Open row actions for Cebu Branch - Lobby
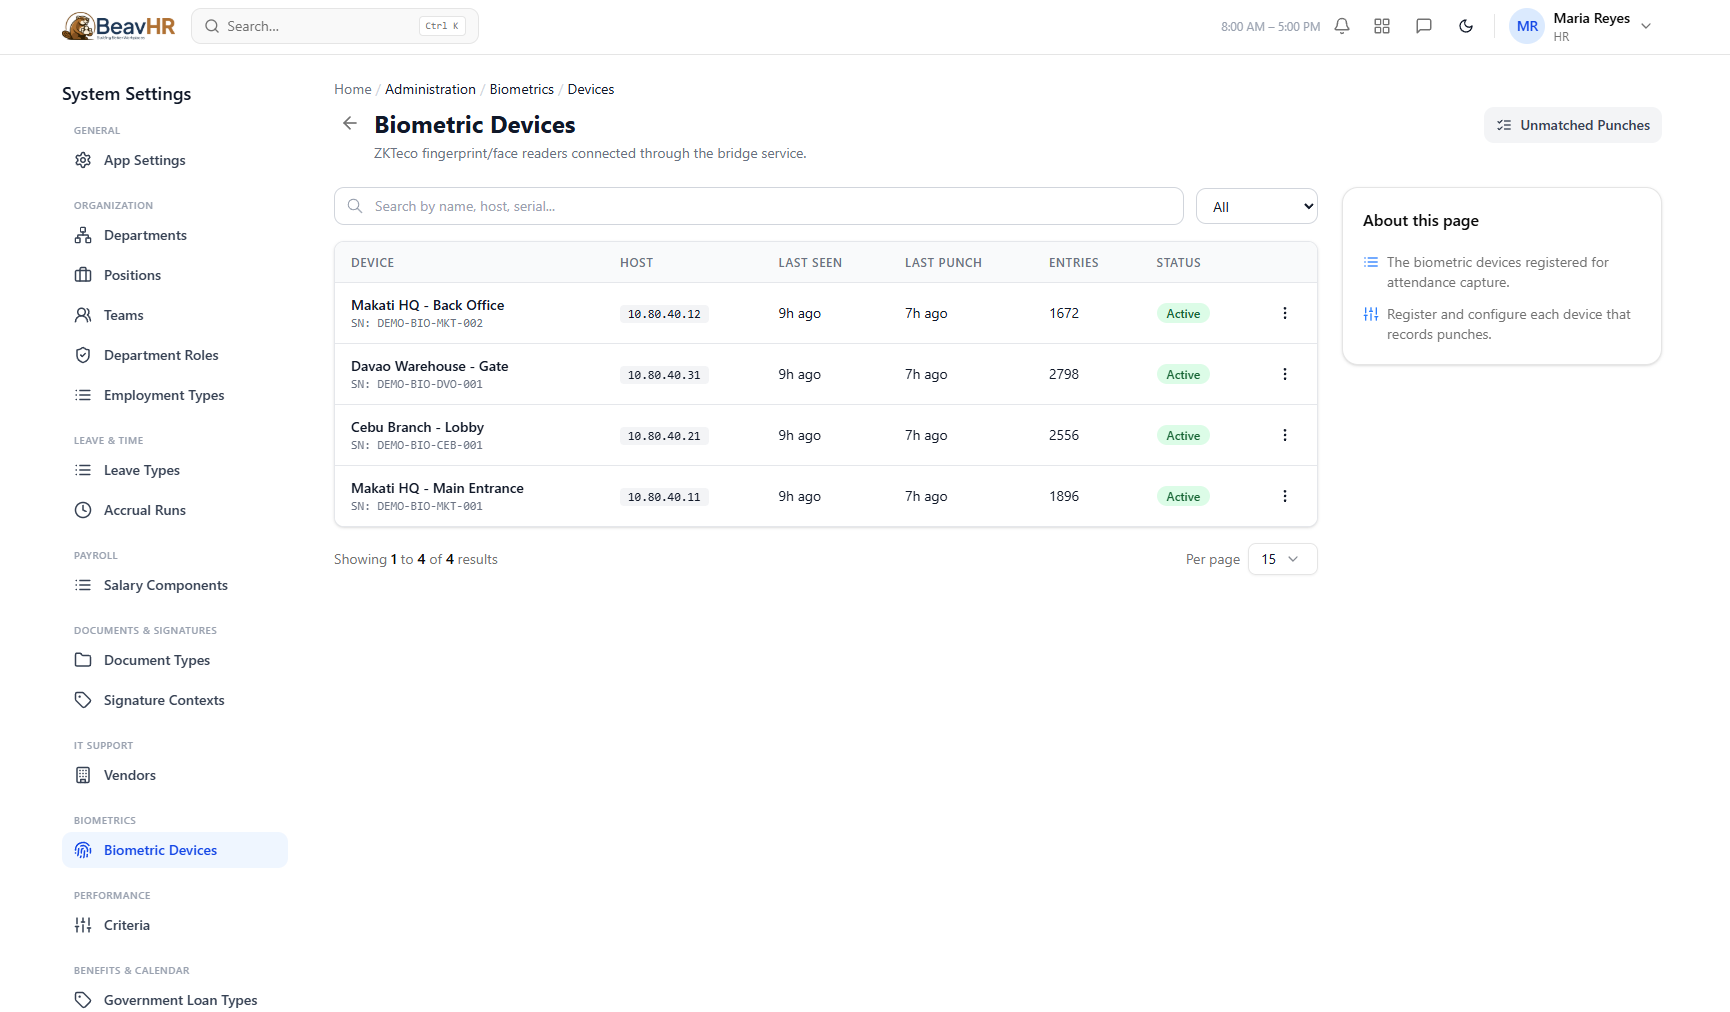1730x1012 pixels. (x=1285, y=435)
